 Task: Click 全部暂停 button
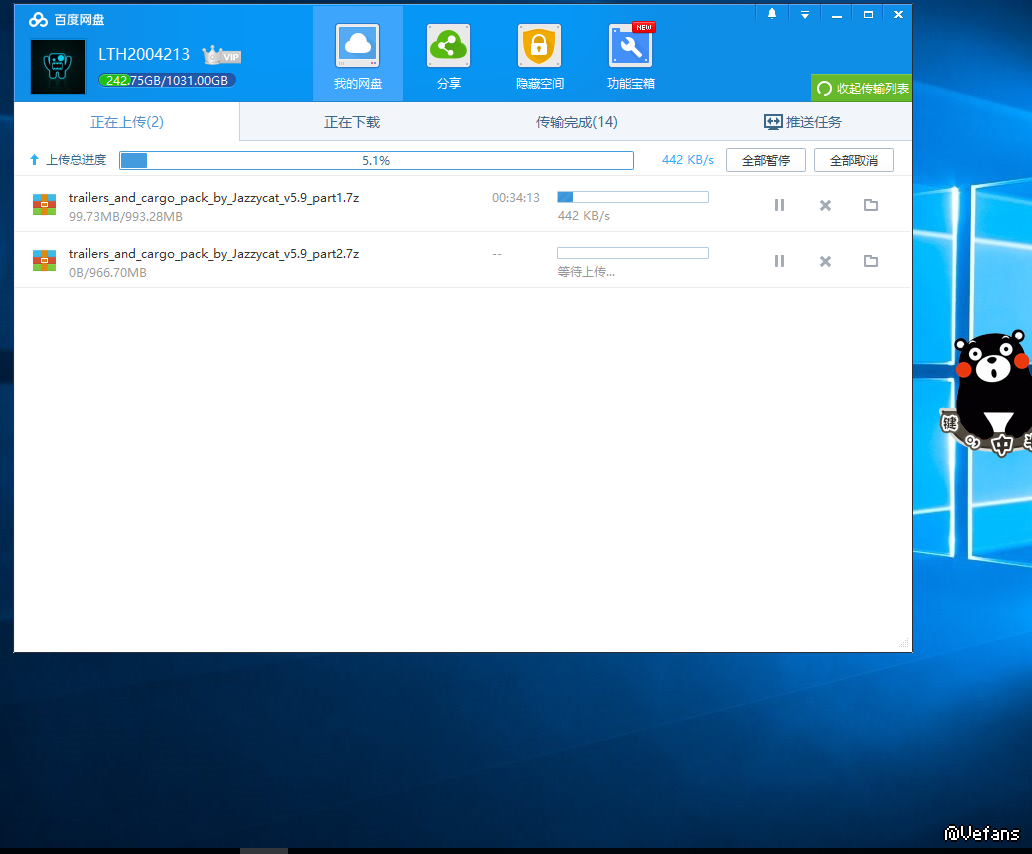pos(766,160)
